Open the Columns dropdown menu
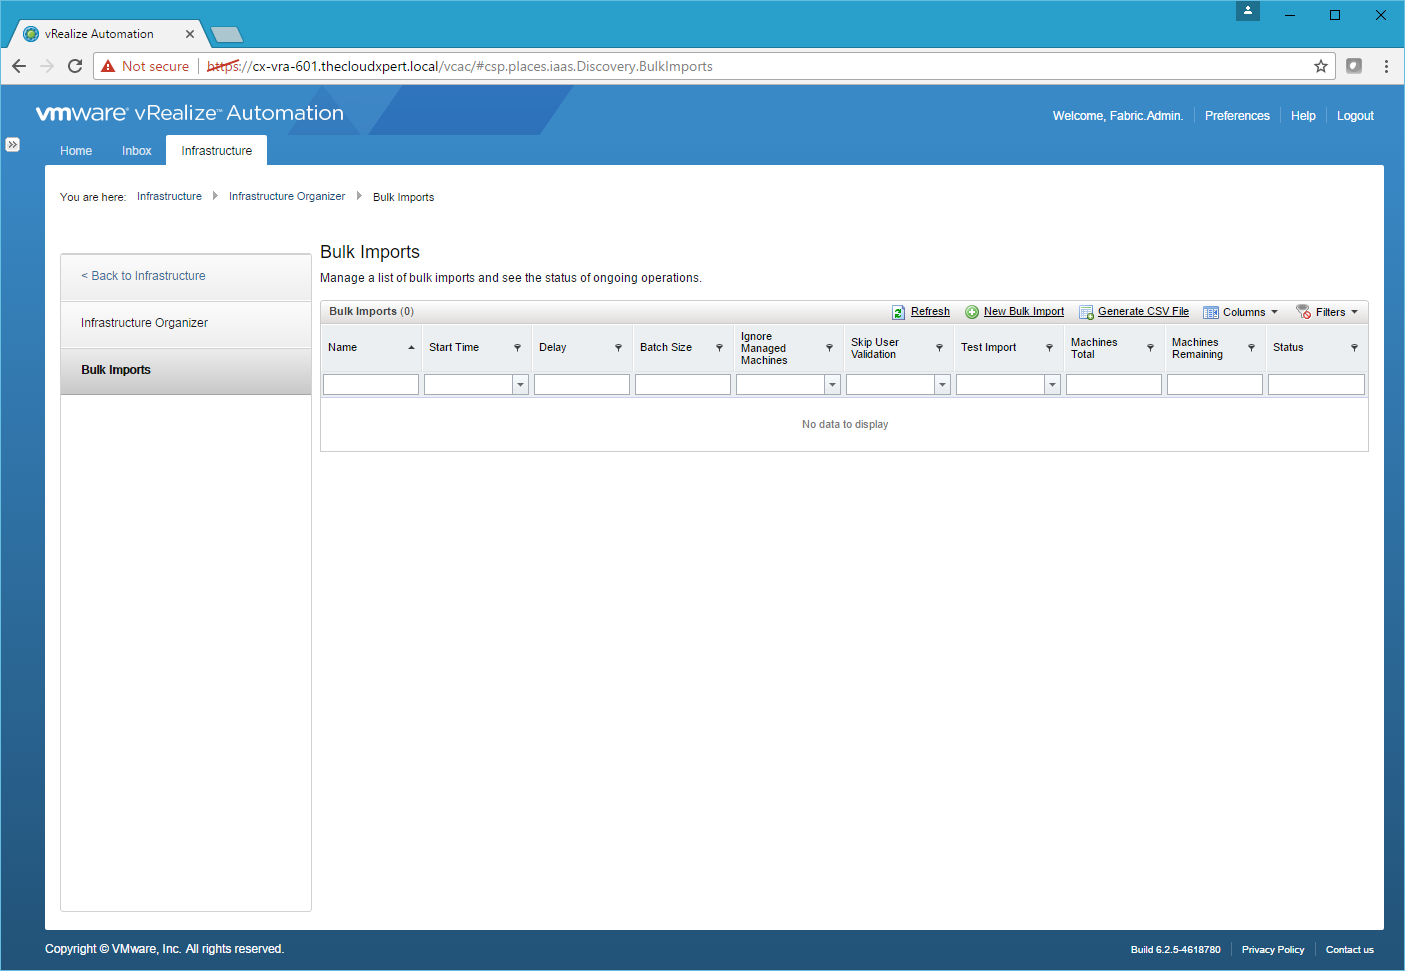 (1241, 312)
